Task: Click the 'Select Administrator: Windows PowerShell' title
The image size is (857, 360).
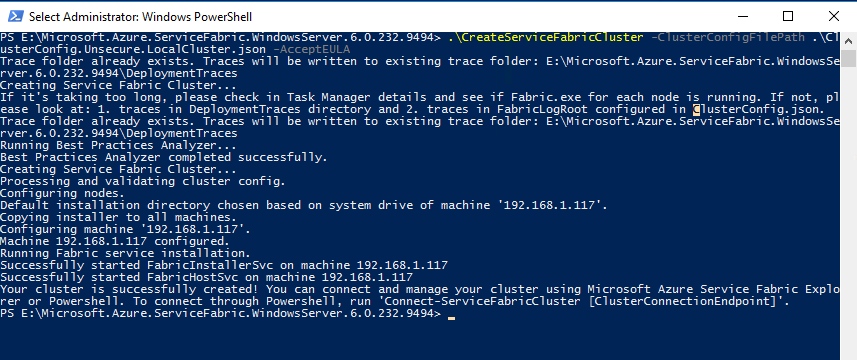Action: tap(140, 17)
